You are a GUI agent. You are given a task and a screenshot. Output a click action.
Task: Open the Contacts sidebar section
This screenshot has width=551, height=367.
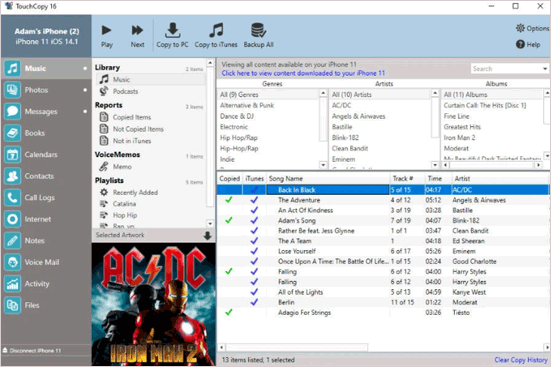[46, 176]
